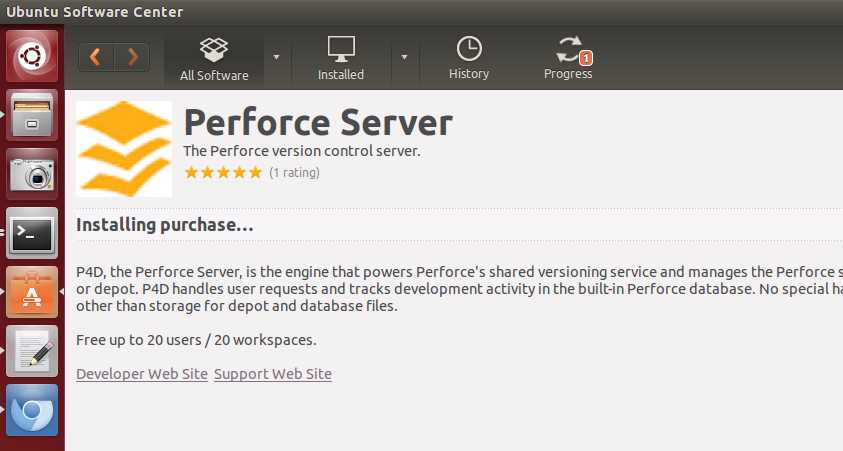Open the Developer Web Site link
The width and height of the screenshot is (843, 451).
[142, 374]
